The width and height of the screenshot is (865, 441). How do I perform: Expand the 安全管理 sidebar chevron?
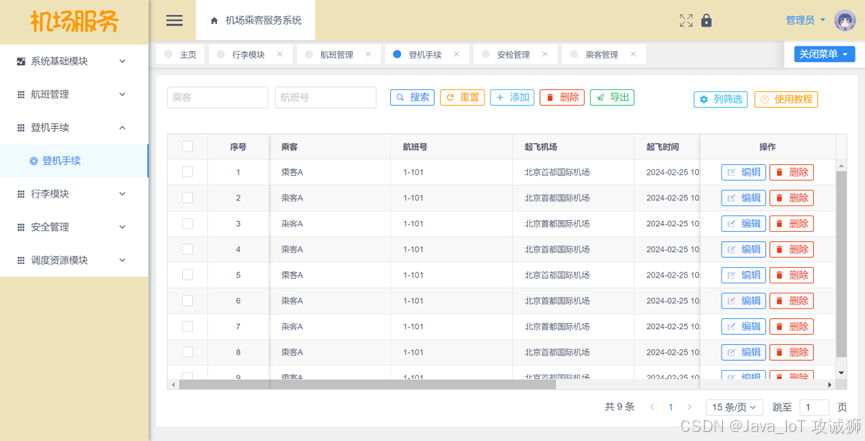click(122, 227)
